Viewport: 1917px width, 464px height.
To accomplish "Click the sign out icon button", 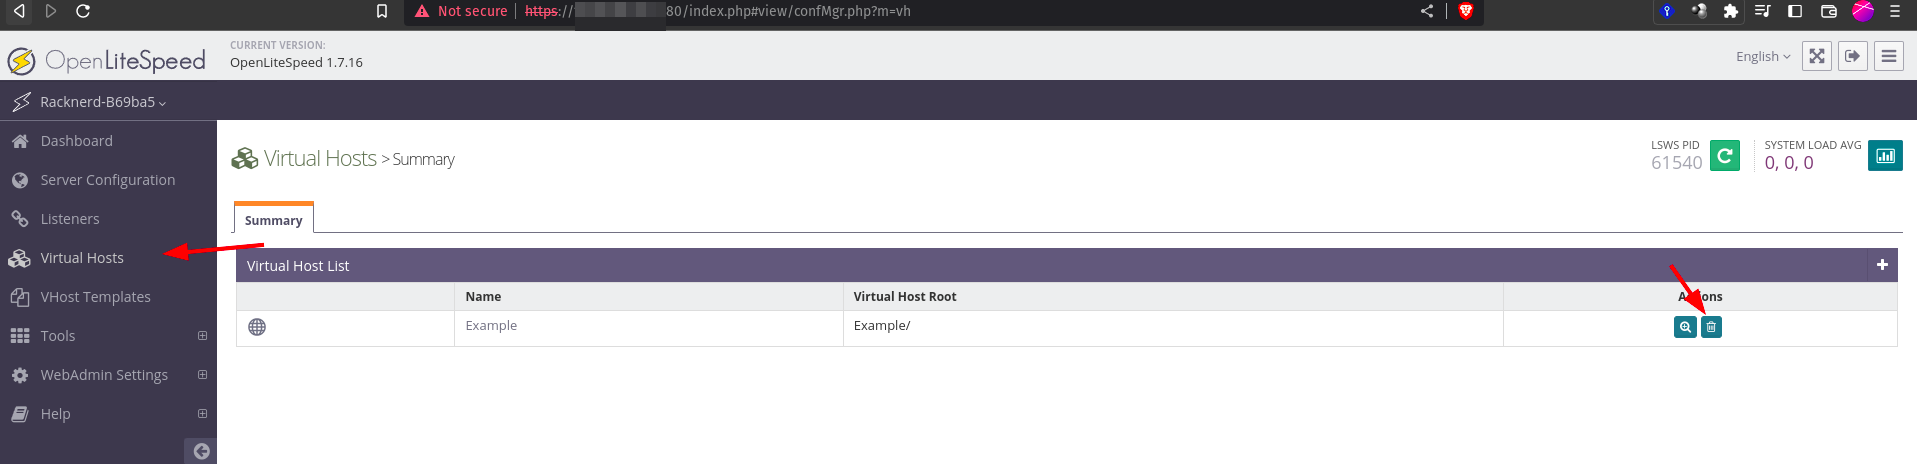I will coord(1853,56).
